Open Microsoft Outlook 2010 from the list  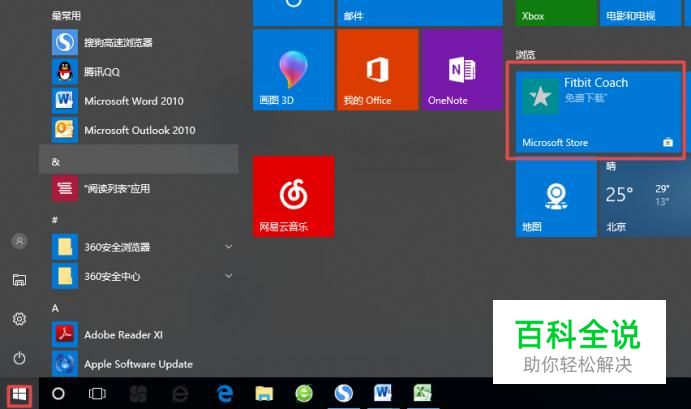tap(139, 130)
